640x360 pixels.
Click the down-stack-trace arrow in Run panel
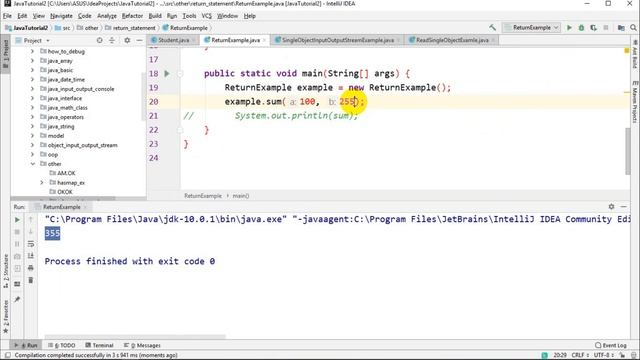pyautogui.click(x=31, y=232)
